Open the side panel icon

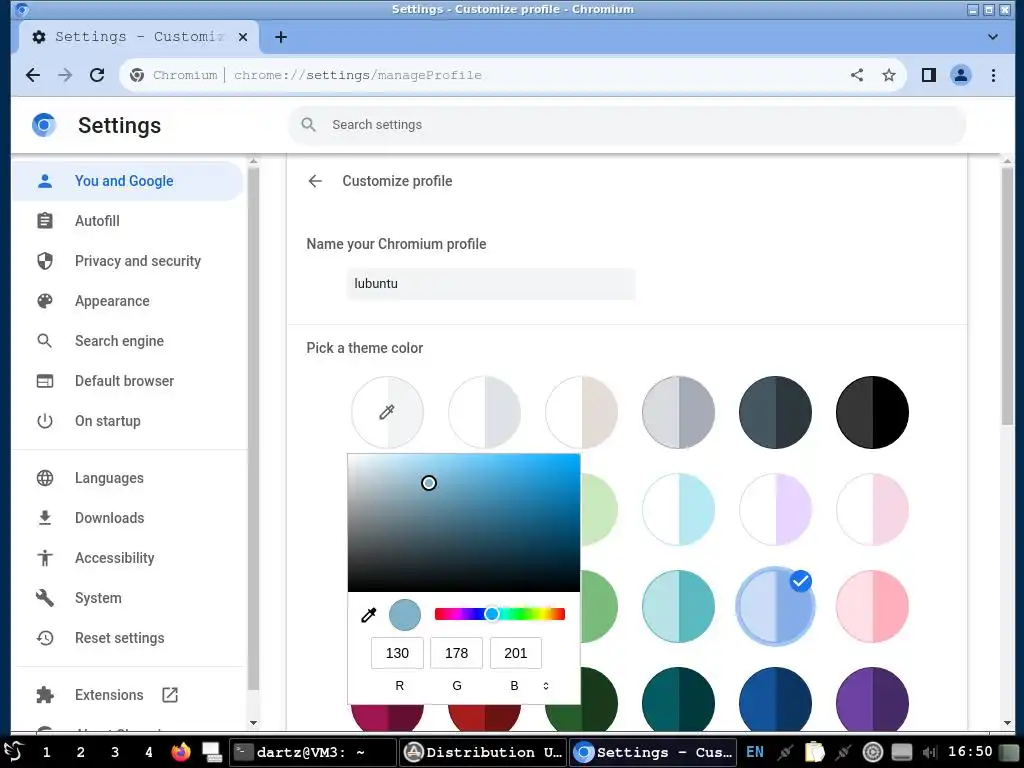point(929,75)
